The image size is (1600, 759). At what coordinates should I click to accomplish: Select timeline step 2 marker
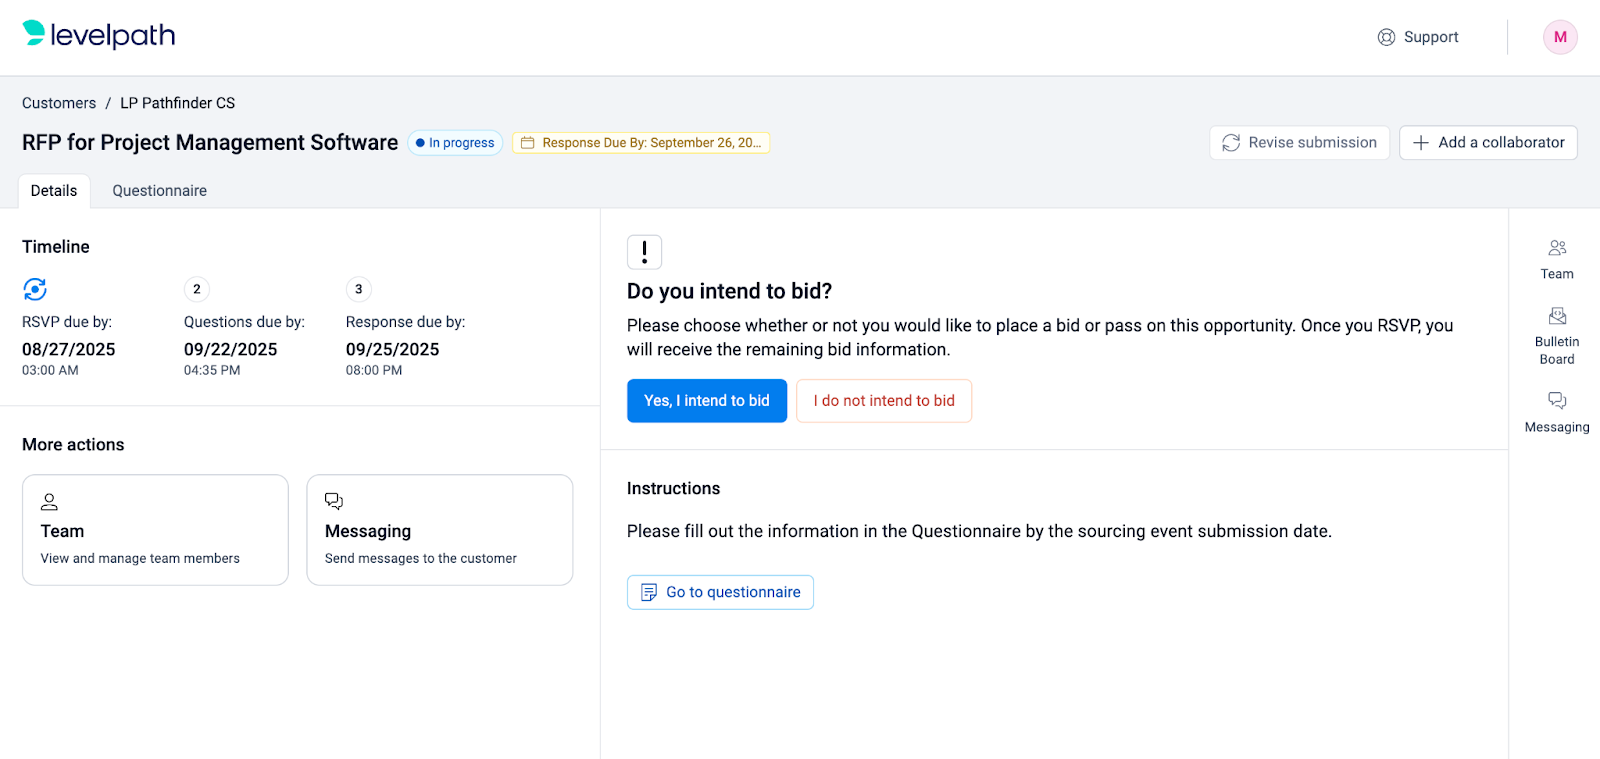pyautogui.click(x=197, y=289)
